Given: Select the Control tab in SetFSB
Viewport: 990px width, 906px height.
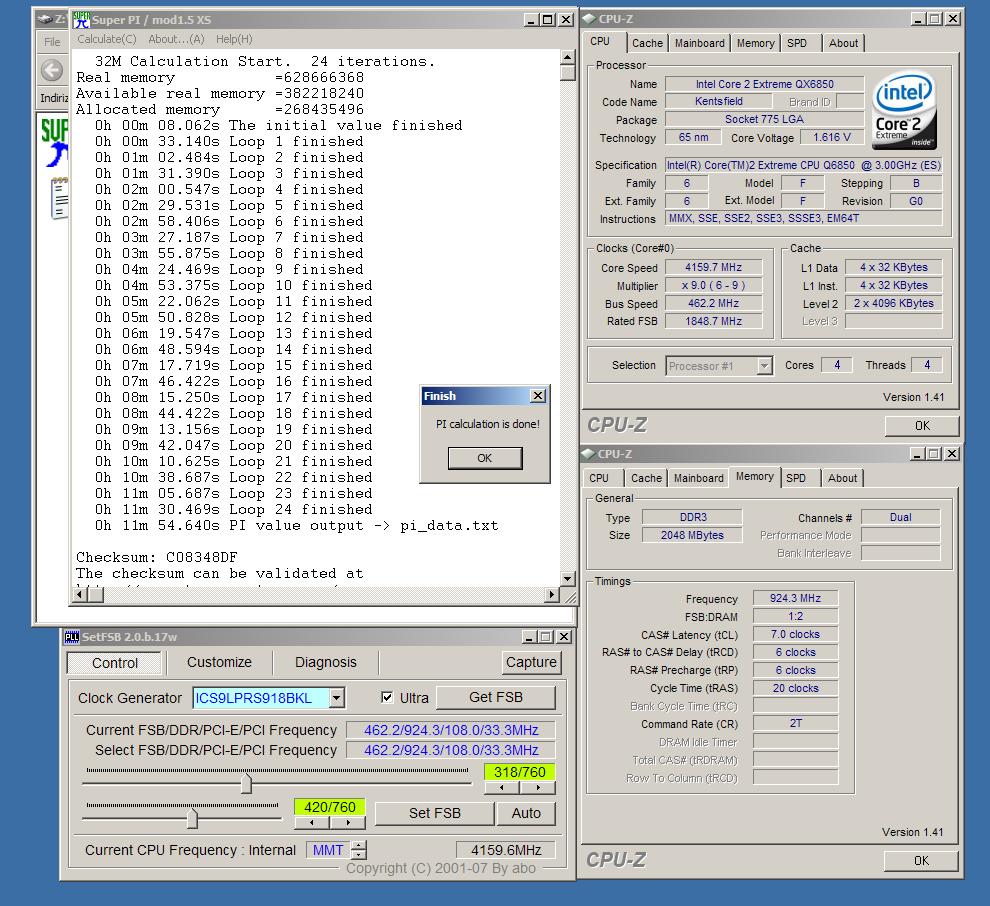Looking at the screenshot, I should (x=114, y=663).
